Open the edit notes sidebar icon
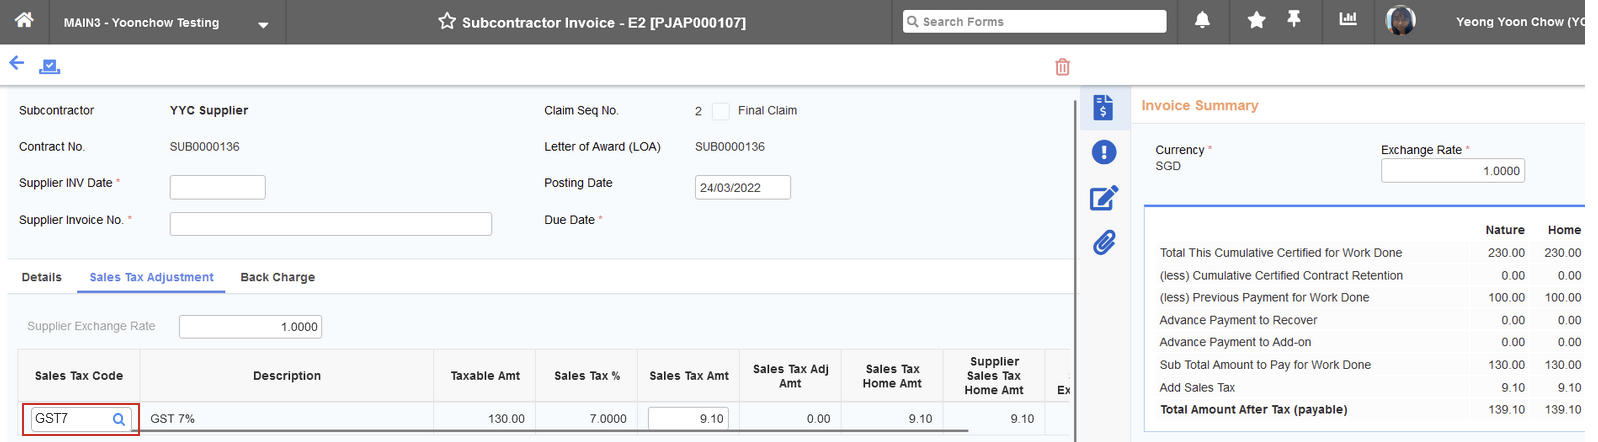Screen dimensions: 1598x442 point(1103,198)
